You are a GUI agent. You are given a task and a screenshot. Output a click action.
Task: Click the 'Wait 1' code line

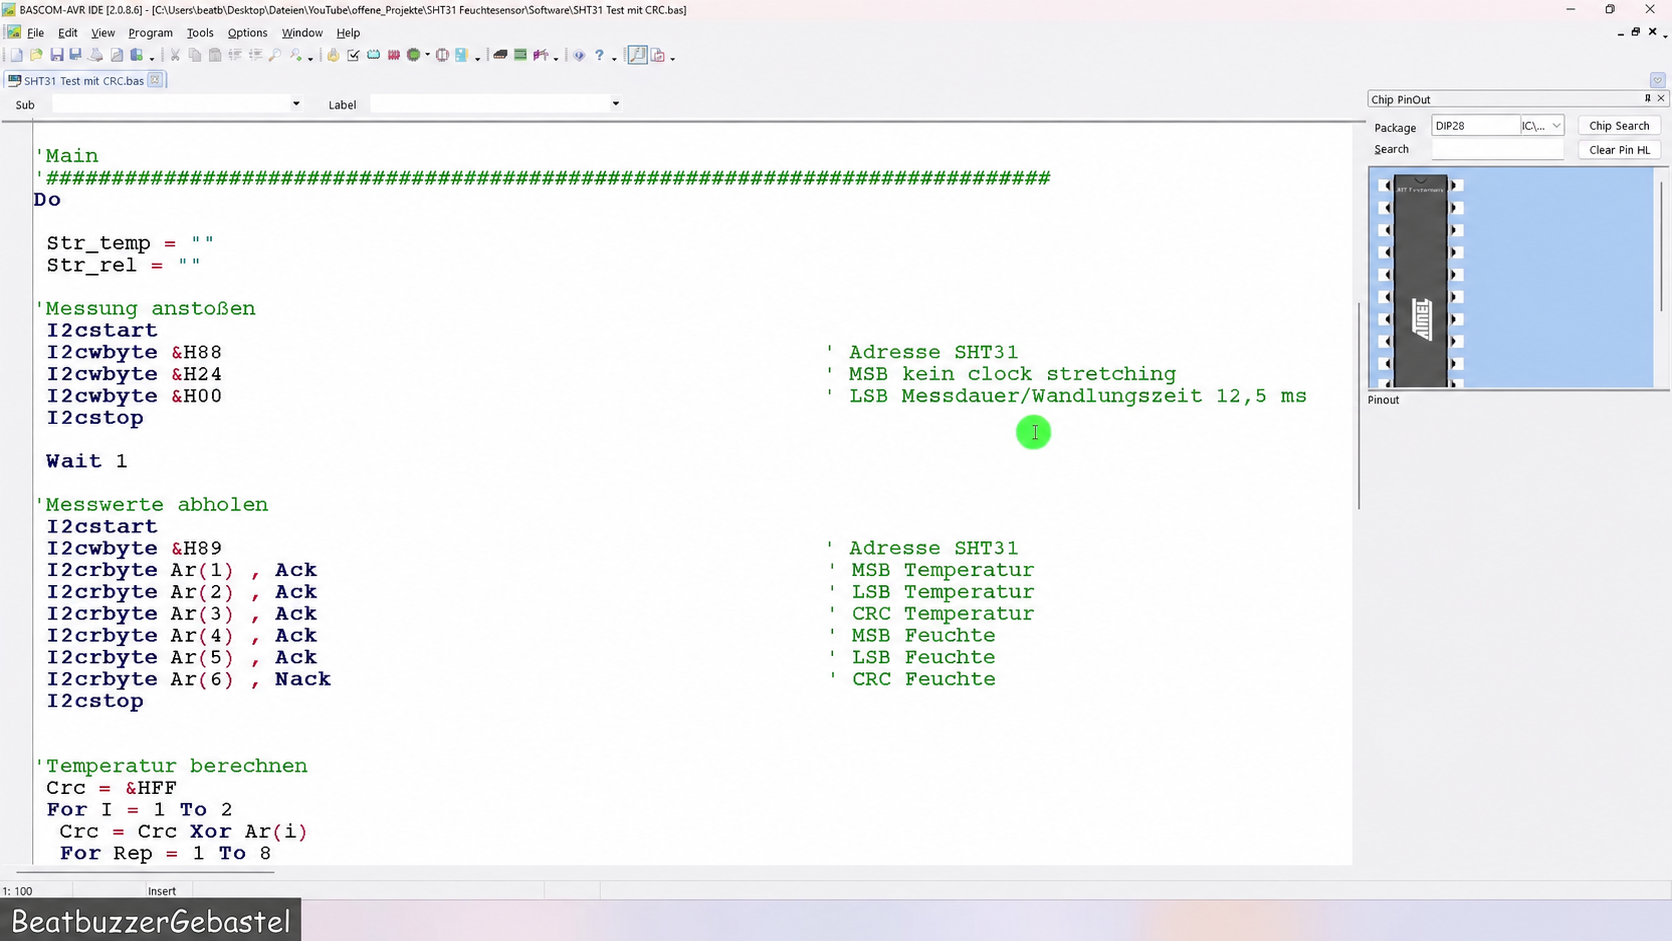pos(86,461)
